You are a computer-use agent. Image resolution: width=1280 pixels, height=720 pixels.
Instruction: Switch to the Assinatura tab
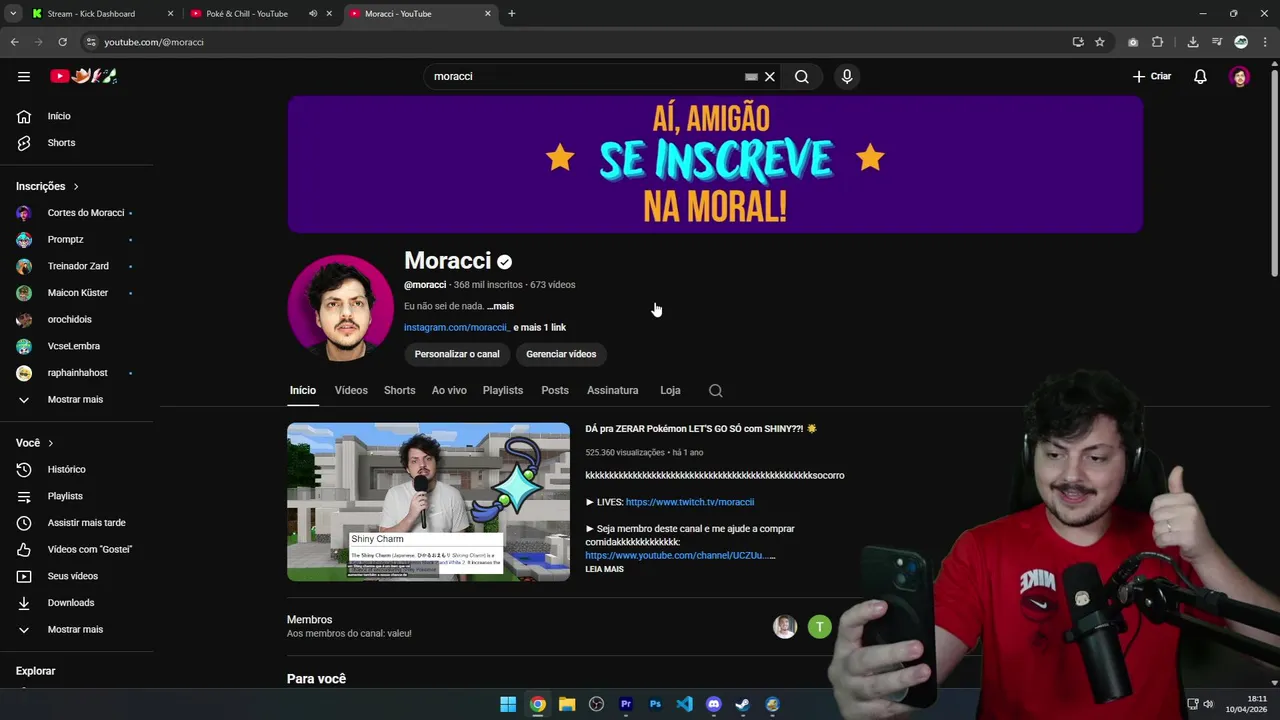point(612,390)
